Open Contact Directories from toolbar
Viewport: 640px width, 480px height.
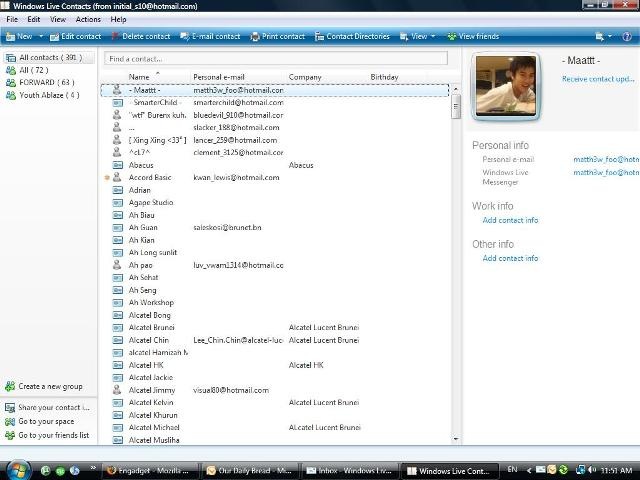click(x=352, y=36)
